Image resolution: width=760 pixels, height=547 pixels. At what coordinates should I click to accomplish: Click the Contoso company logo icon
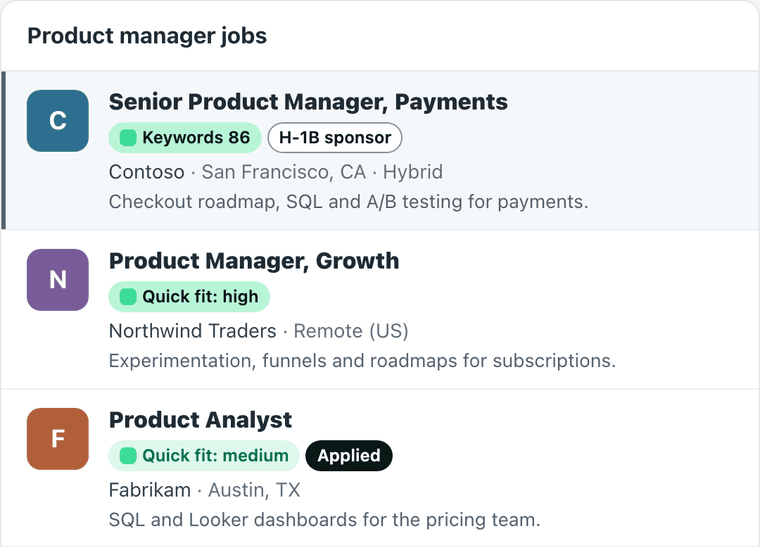tap(58, 121)
